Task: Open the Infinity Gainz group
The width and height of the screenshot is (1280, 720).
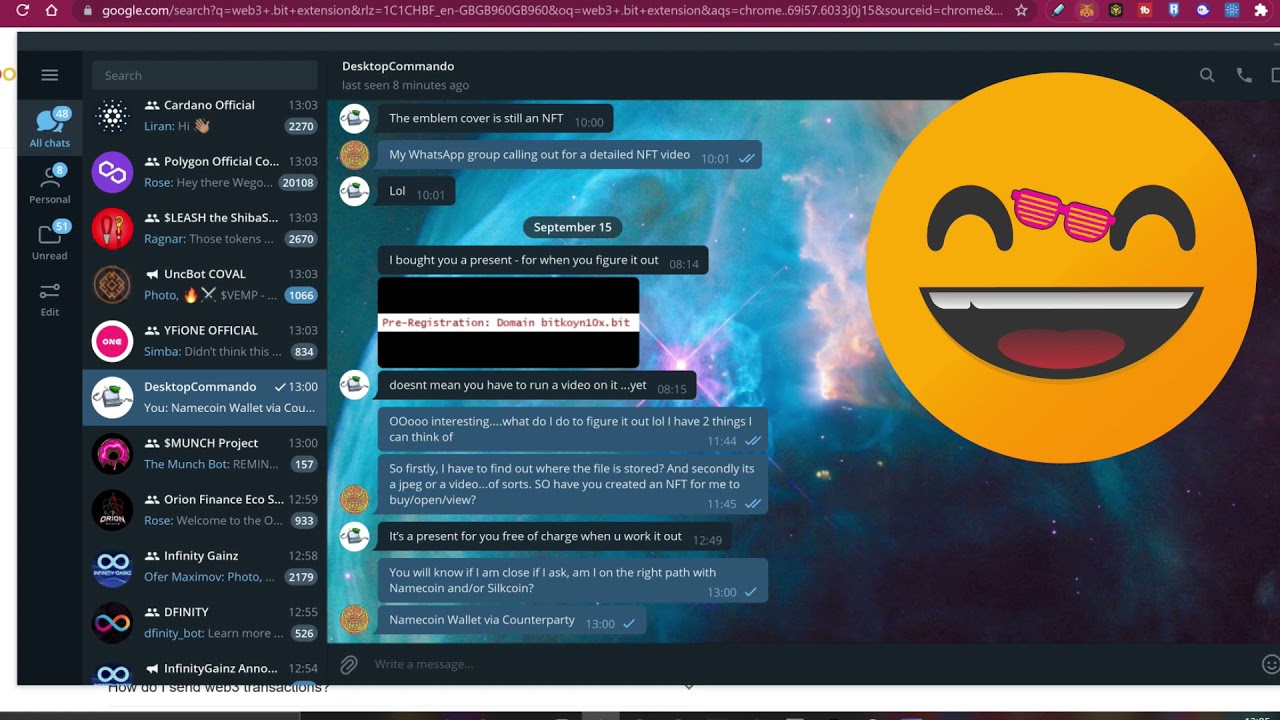Action: click(205, 566)
